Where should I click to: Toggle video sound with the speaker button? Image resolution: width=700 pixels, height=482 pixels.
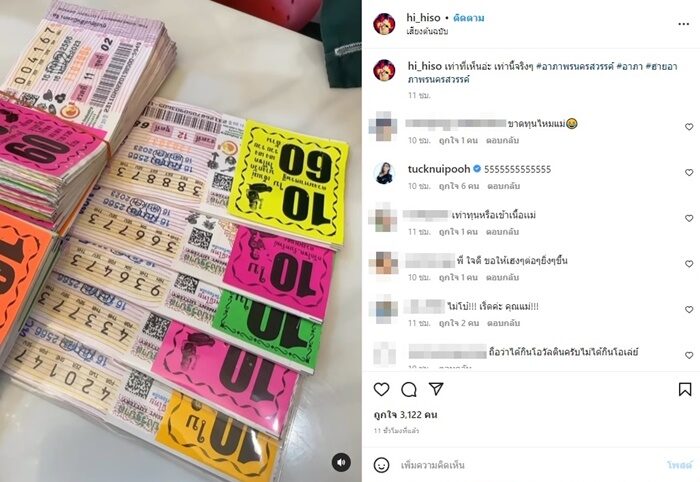click(341, 462)
